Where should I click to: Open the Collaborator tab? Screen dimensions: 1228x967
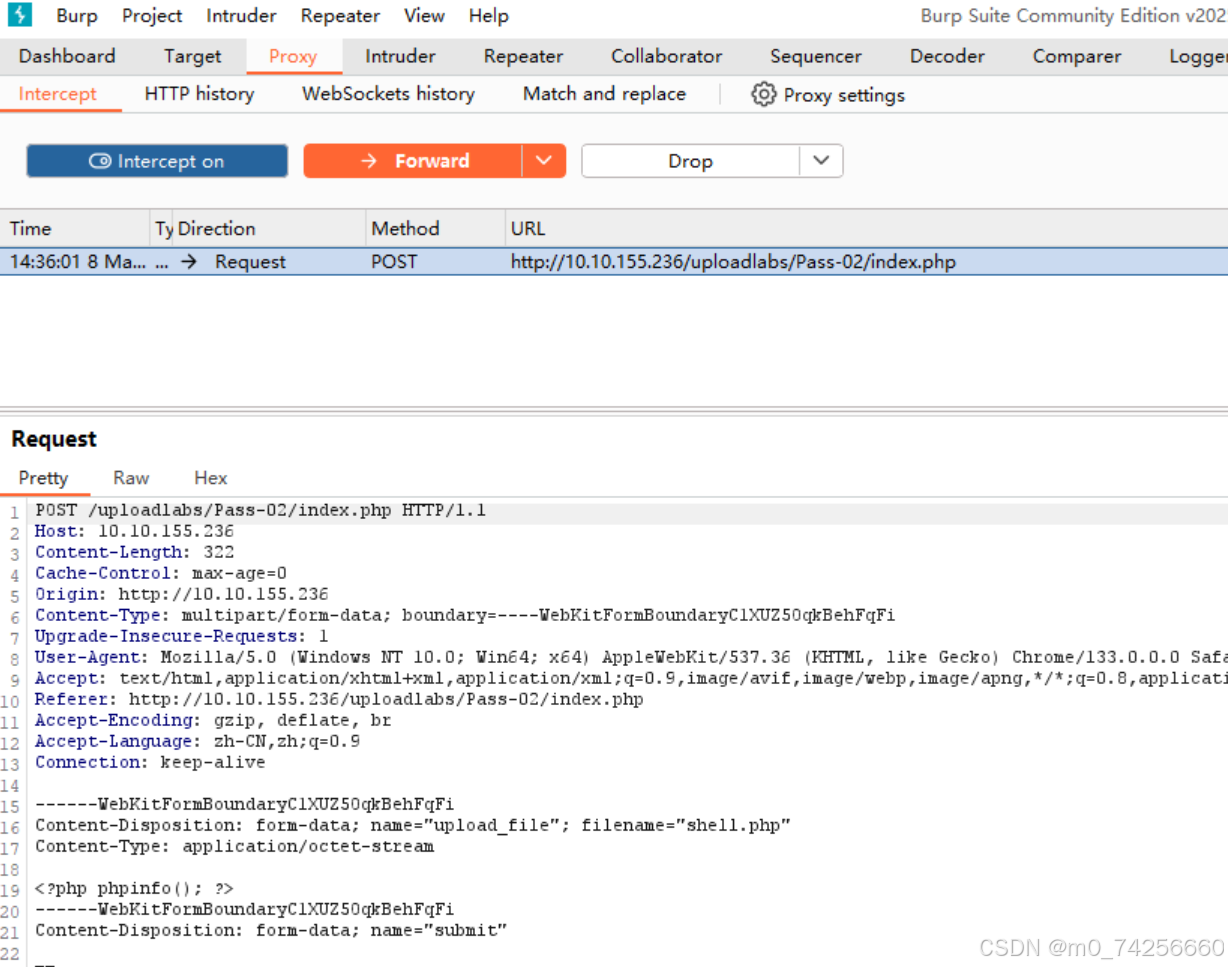[667, 56]
